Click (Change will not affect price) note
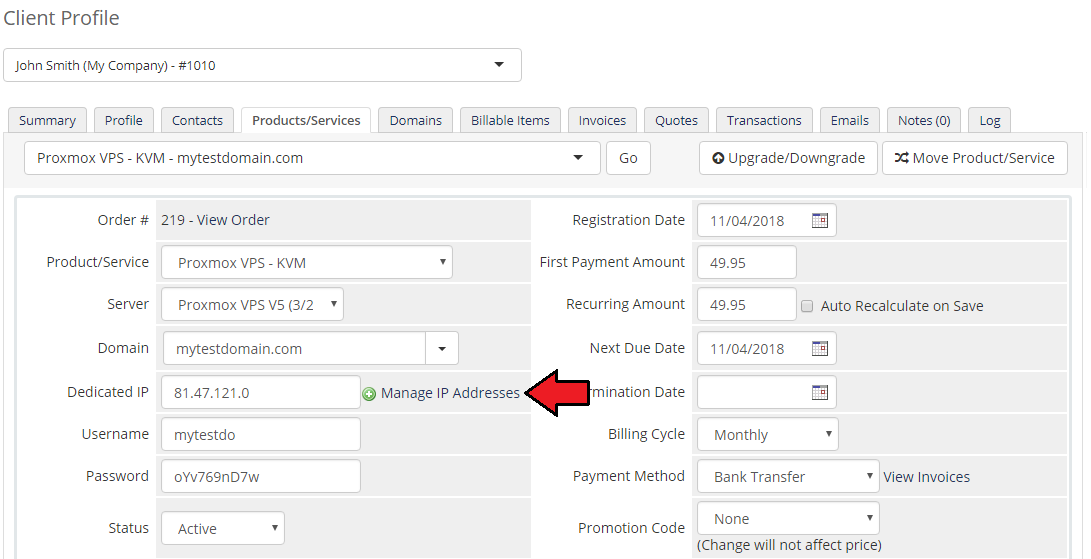This screenshot has height=559, width=1091. 789,545
